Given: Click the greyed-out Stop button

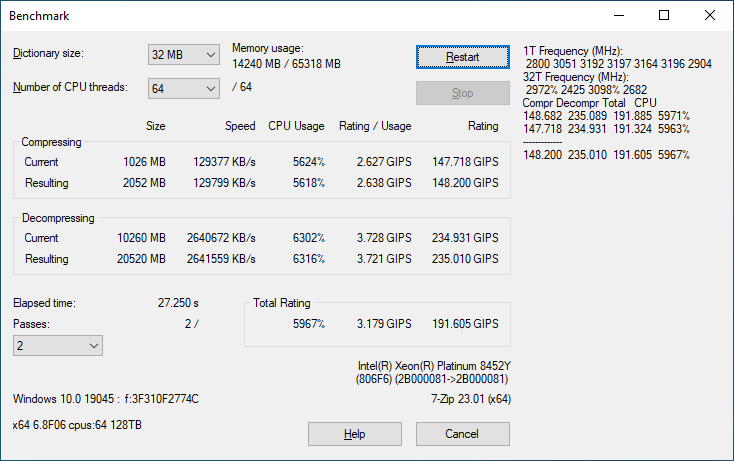Looking at the screenshot, I should point(462,93).
